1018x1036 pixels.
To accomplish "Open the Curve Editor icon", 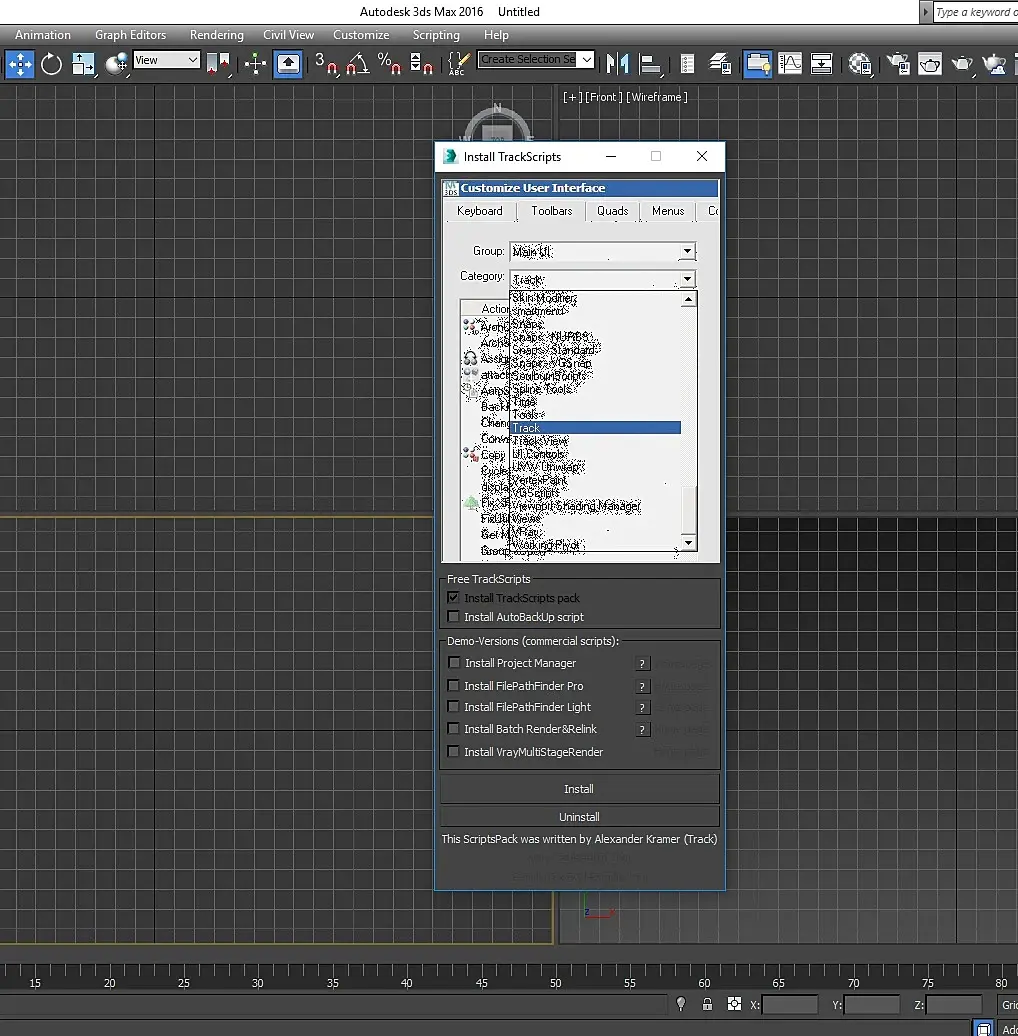I will [x=790, y=64].
